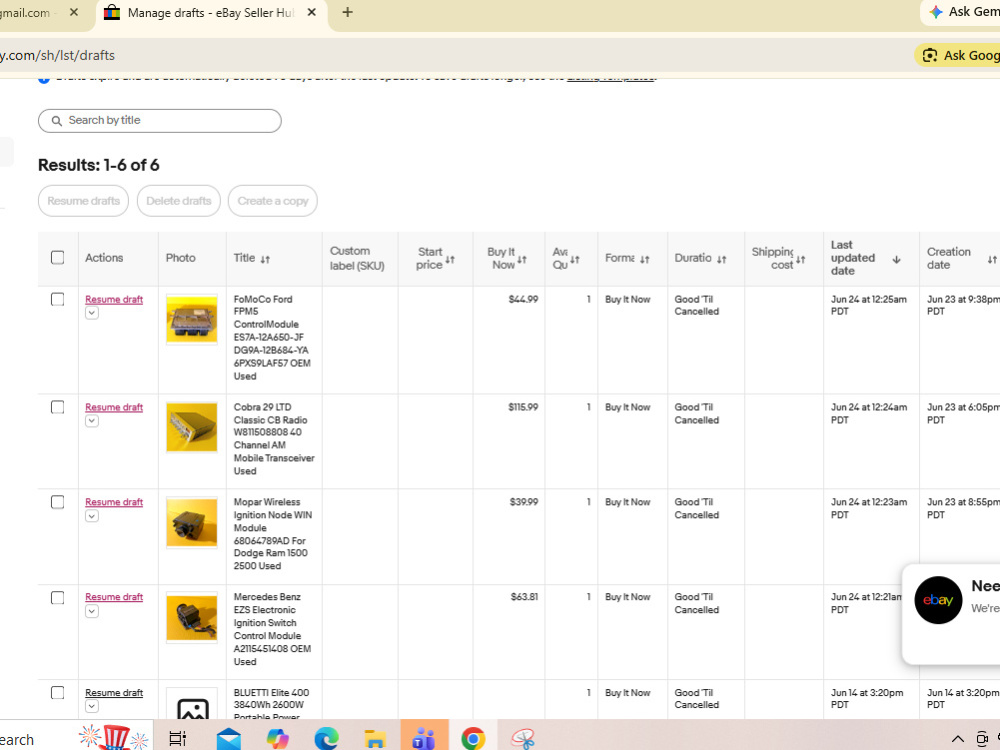Click the Custom label (SKU) column header

(x=357, y=258)
